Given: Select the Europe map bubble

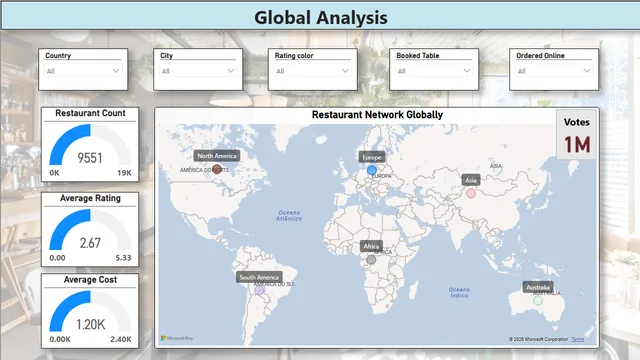Looking at the screenshot, I should 371,170.
